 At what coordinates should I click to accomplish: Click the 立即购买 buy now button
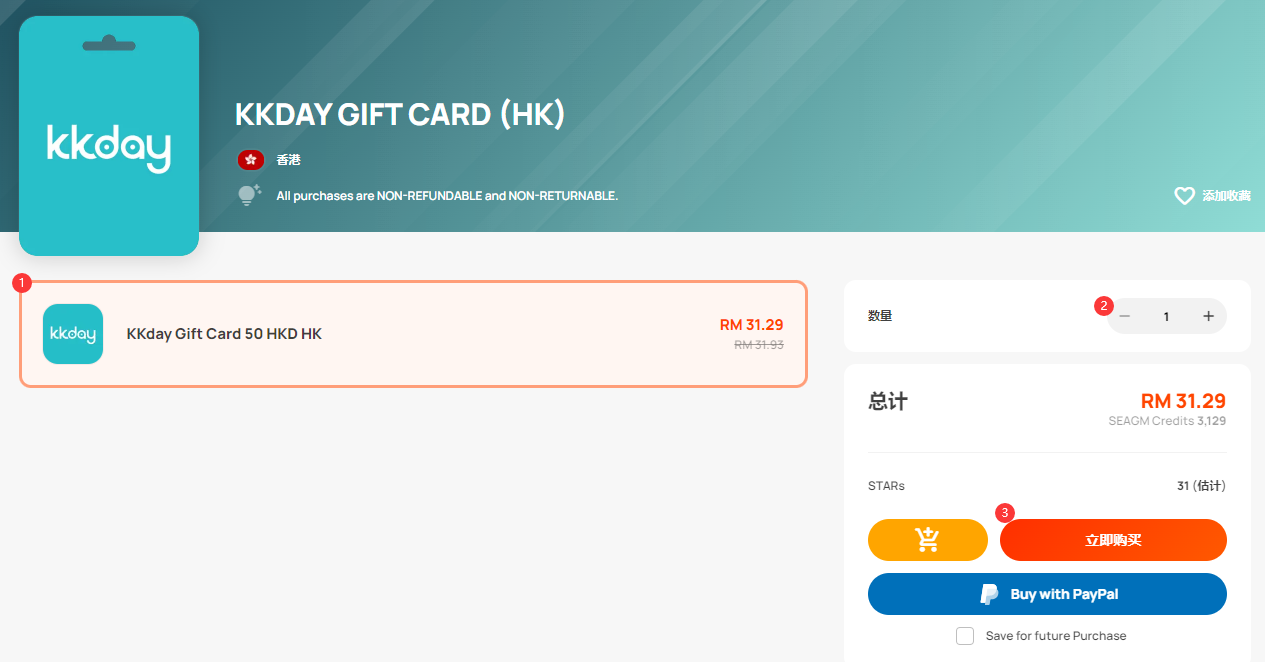pyautogui.click(x=1113, y=540)
